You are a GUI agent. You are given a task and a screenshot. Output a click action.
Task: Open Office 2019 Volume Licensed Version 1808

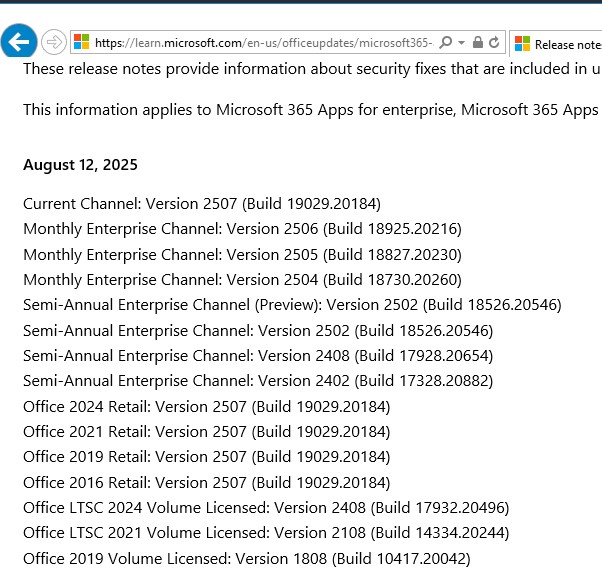tap(246, 559)
